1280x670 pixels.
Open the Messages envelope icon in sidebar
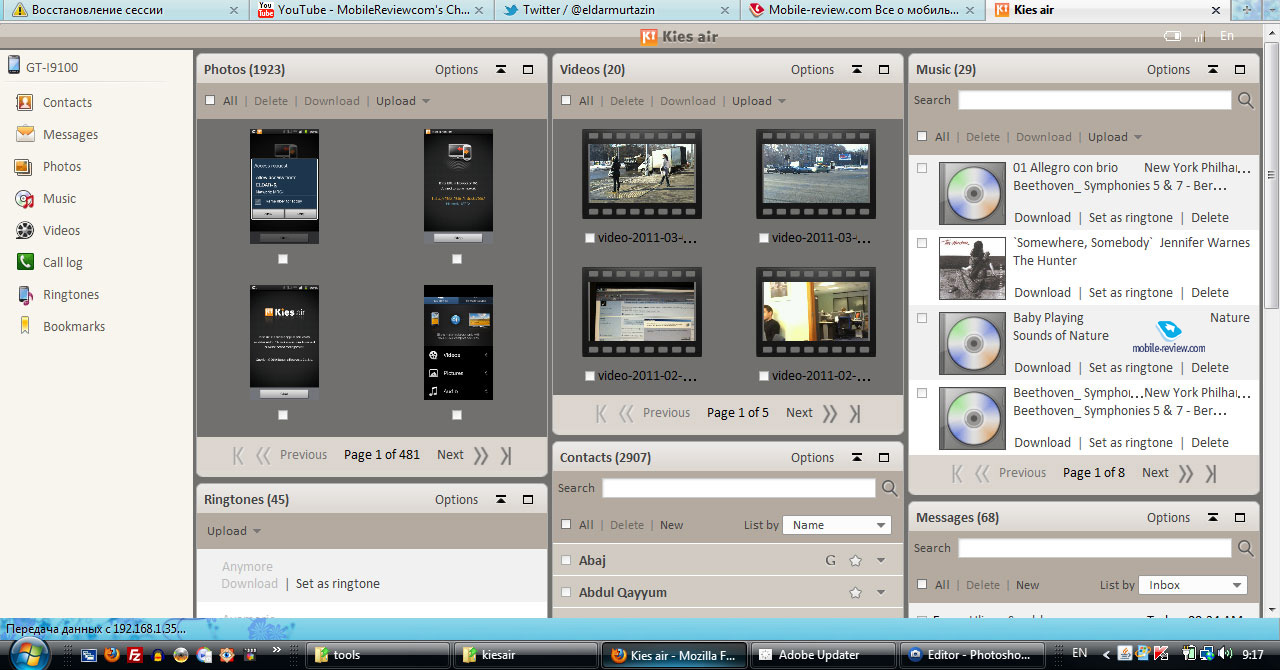coord(24,134)
